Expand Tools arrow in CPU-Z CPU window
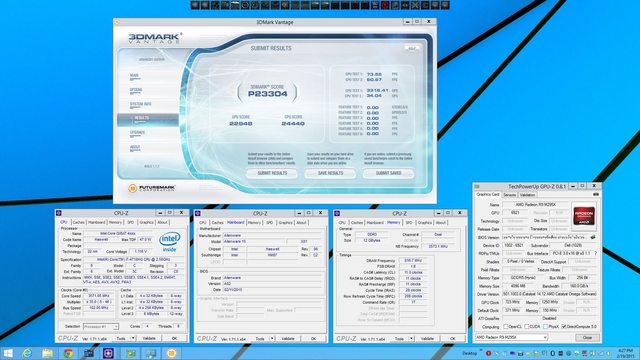The width and height of the screenshot is (640, 360). tap(133, 338)
